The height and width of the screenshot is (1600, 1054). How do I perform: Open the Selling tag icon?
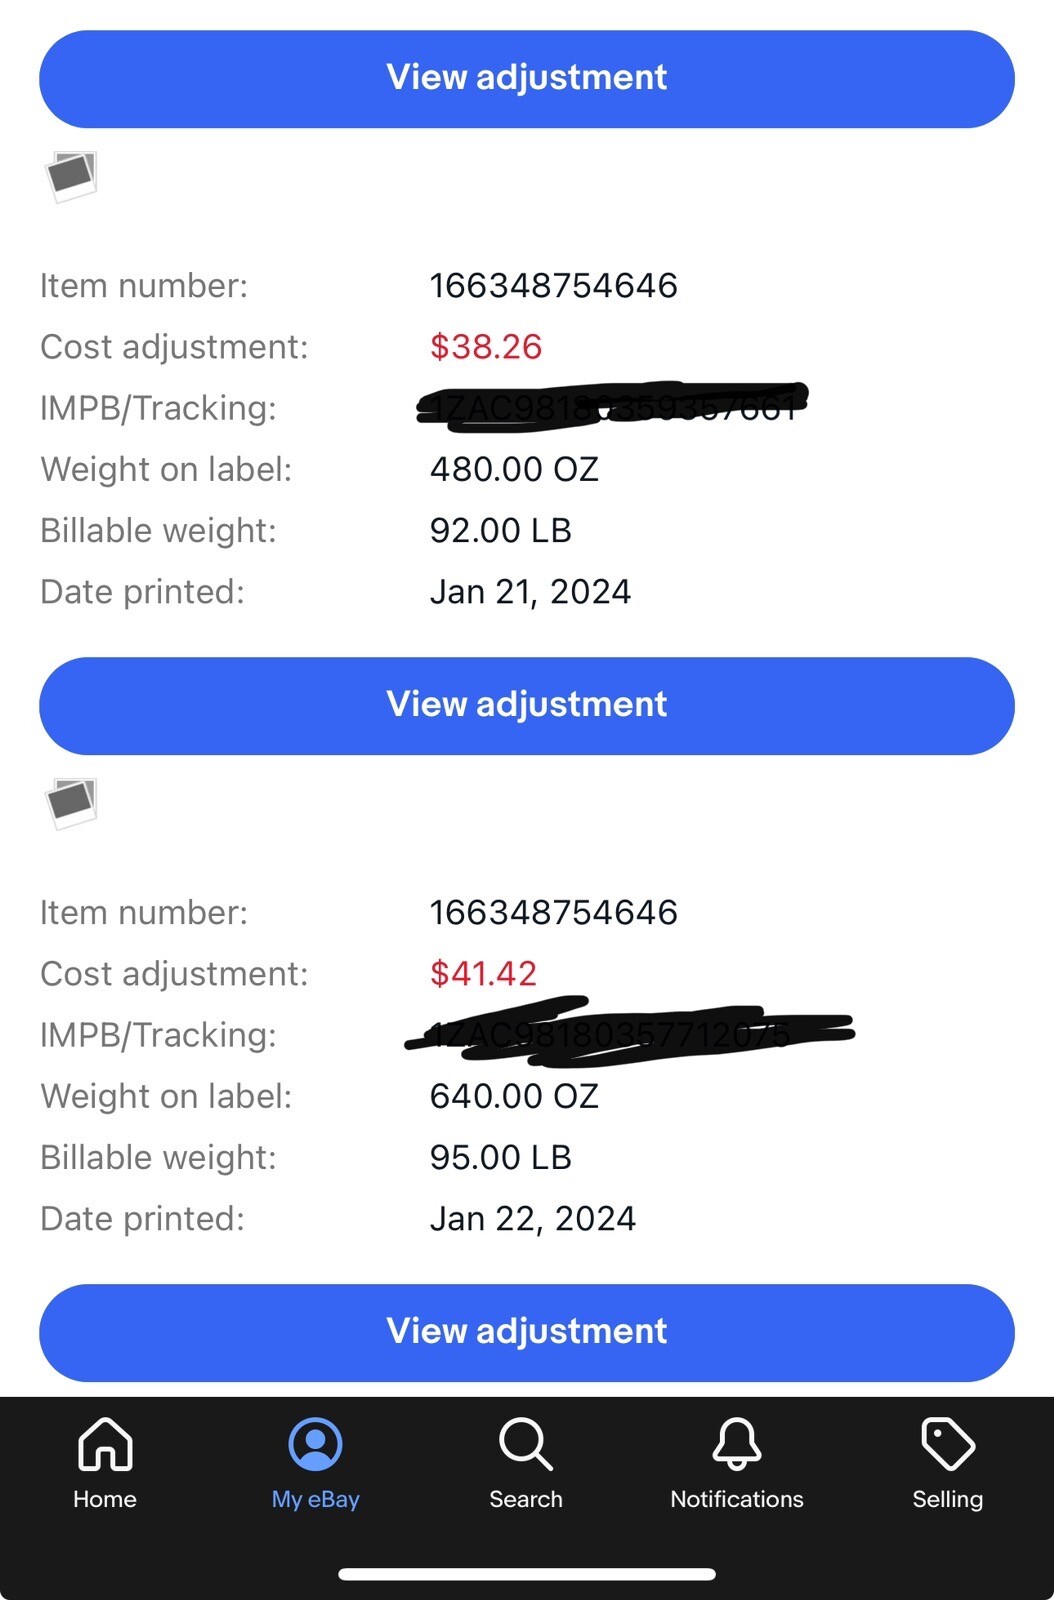click(947, 1445)
